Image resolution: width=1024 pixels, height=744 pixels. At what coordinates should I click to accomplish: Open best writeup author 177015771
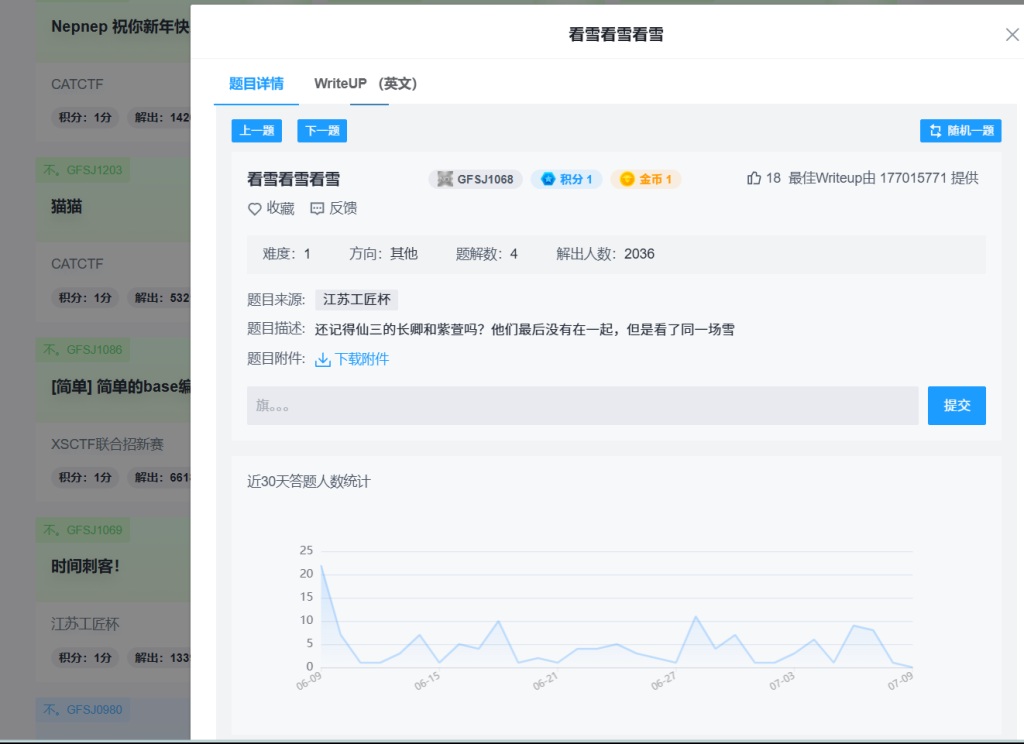coord(913,179)
